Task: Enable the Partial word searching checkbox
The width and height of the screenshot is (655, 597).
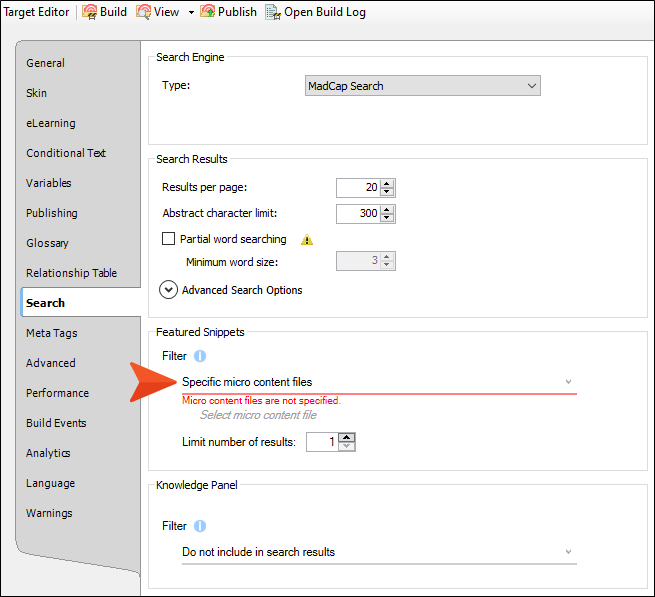Action: pos(169,240)
